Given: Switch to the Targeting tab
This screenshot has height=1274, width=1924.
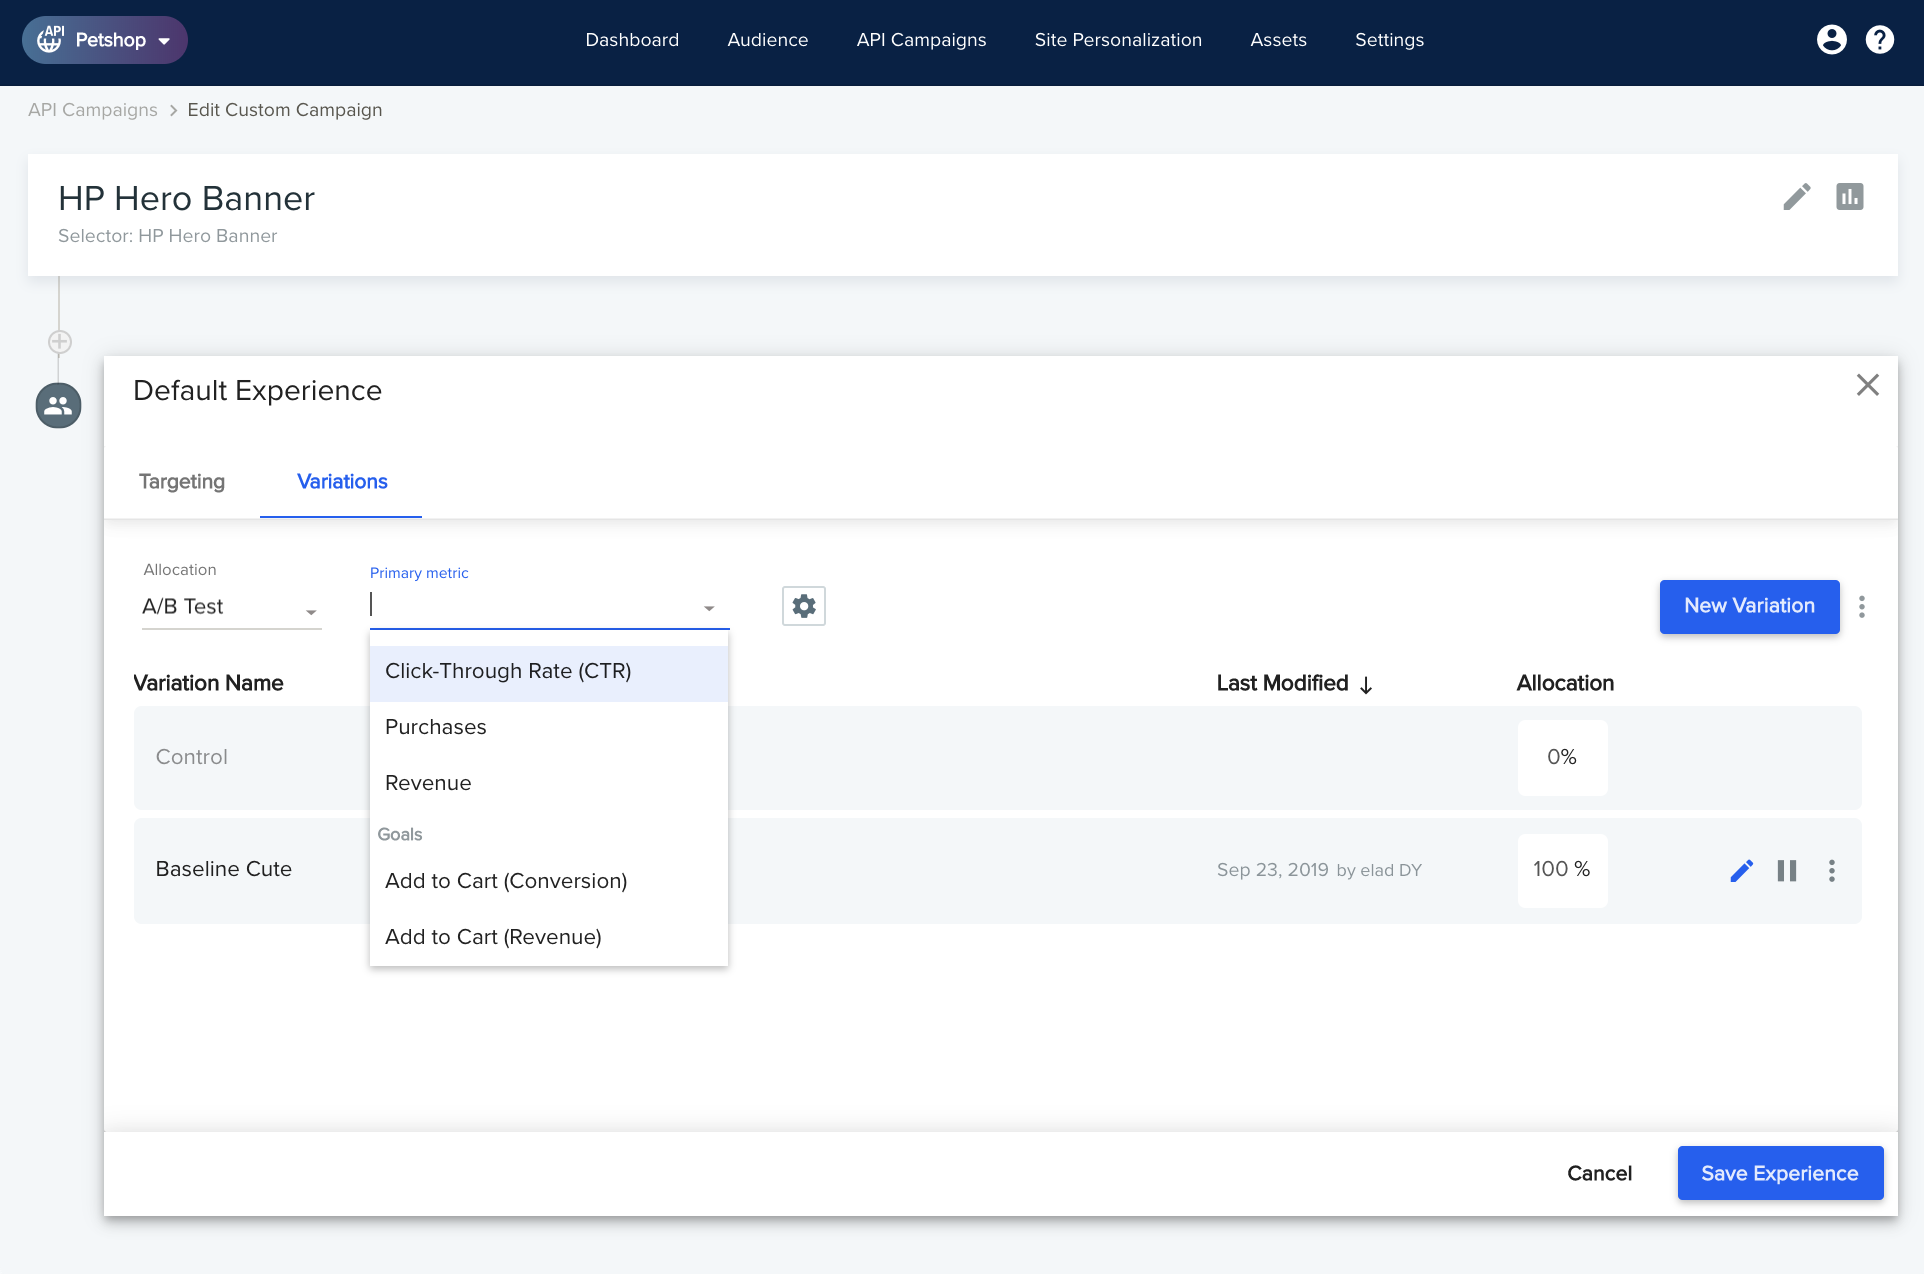Looking at the screenshot, I should pos(182,482).
